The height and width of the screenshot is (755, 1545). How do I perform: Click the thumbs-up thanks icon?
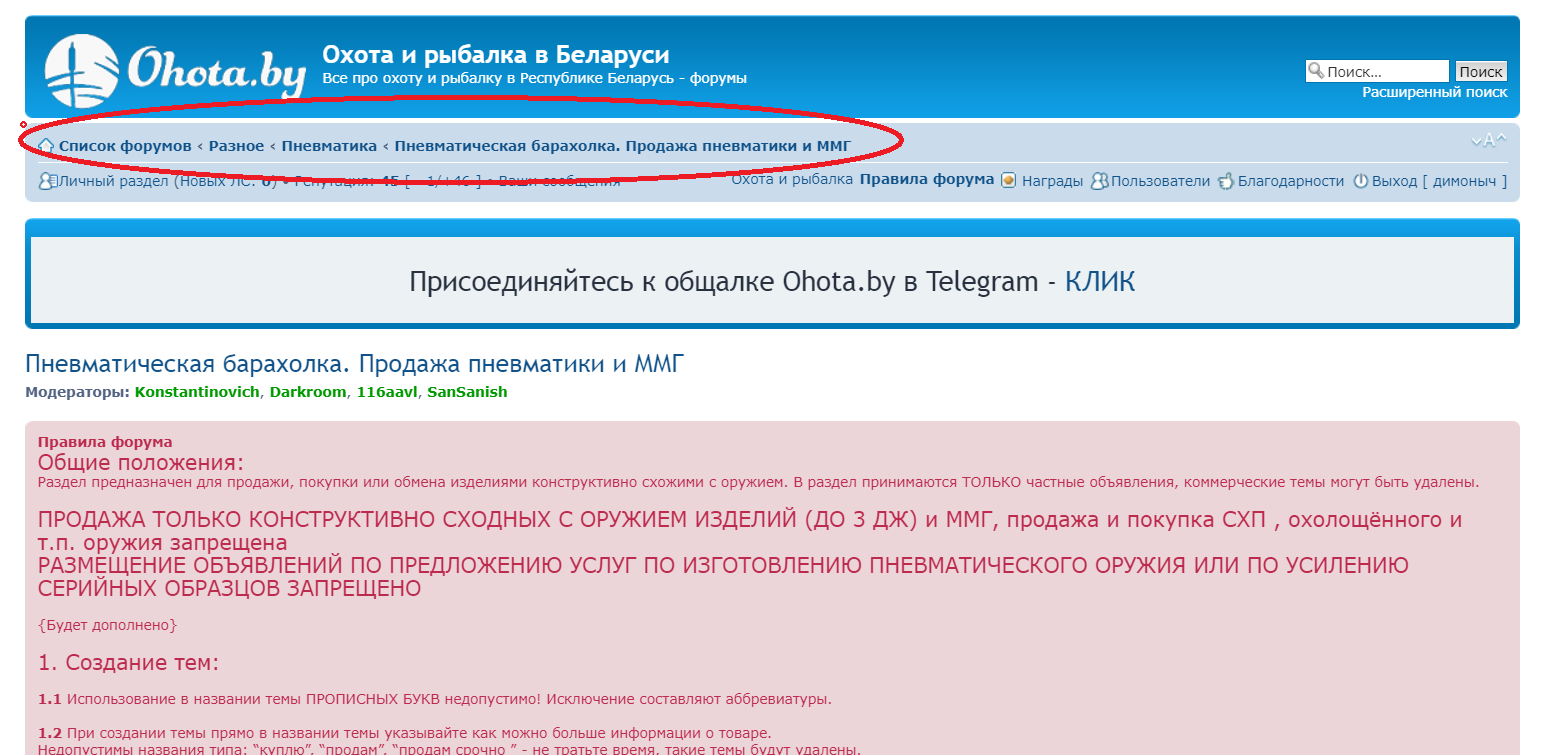click(x=1225, y=182)
